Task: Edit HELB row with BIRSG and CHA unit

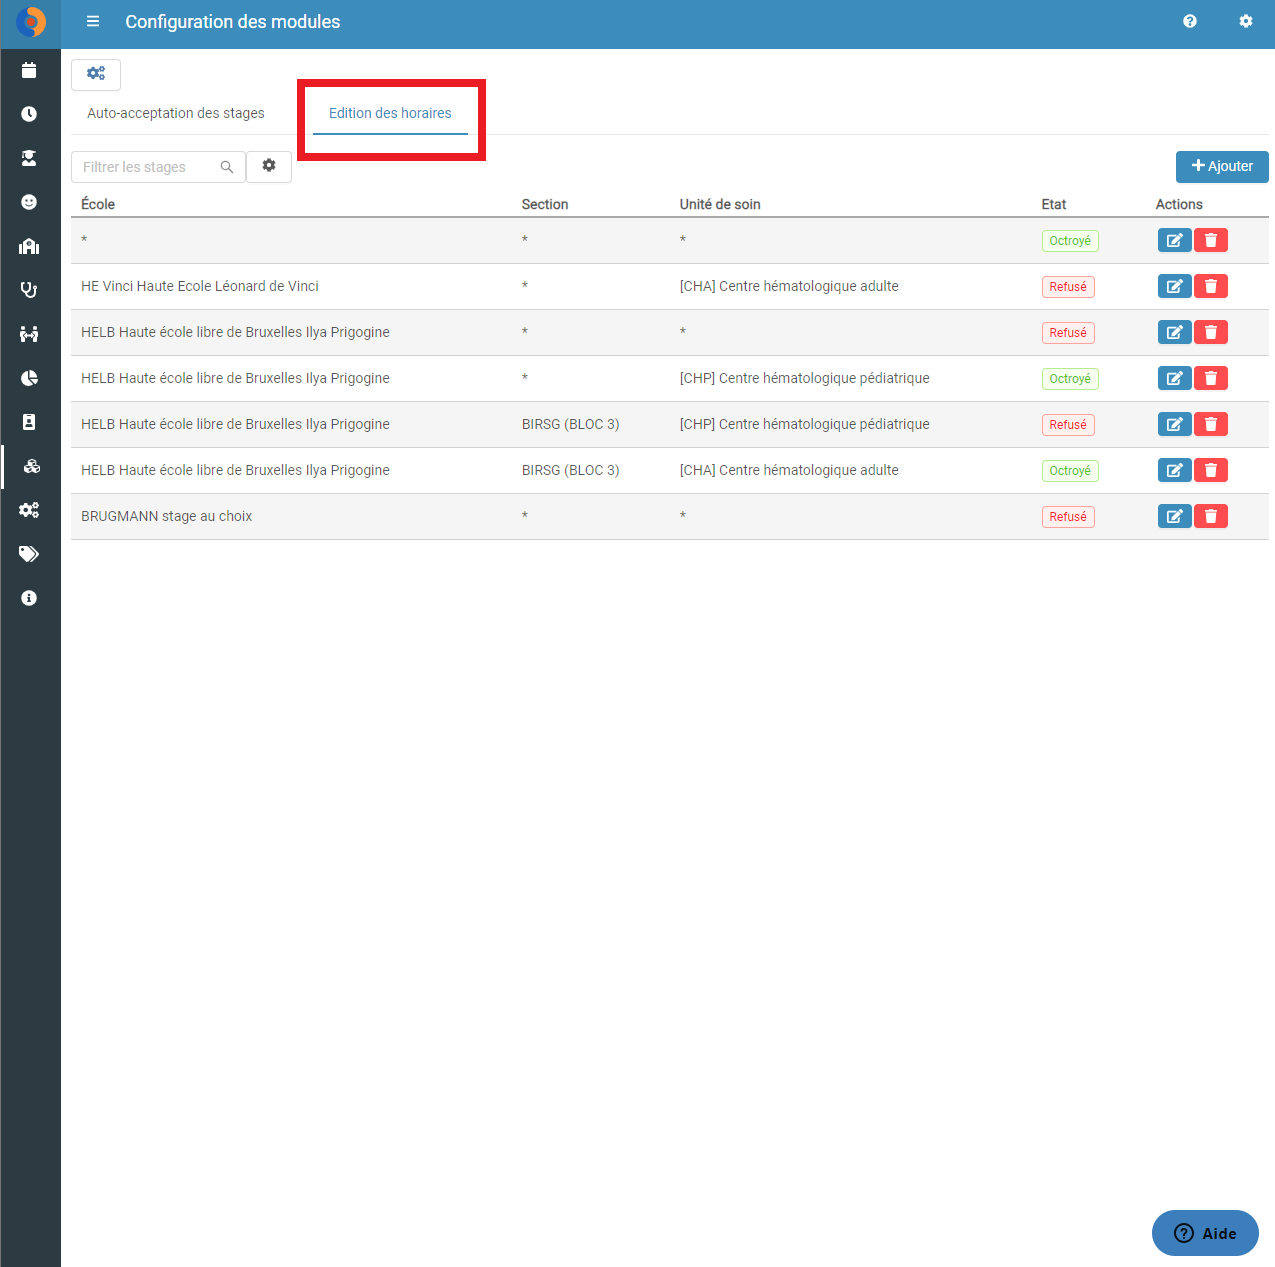Action: click(1174, 470)
